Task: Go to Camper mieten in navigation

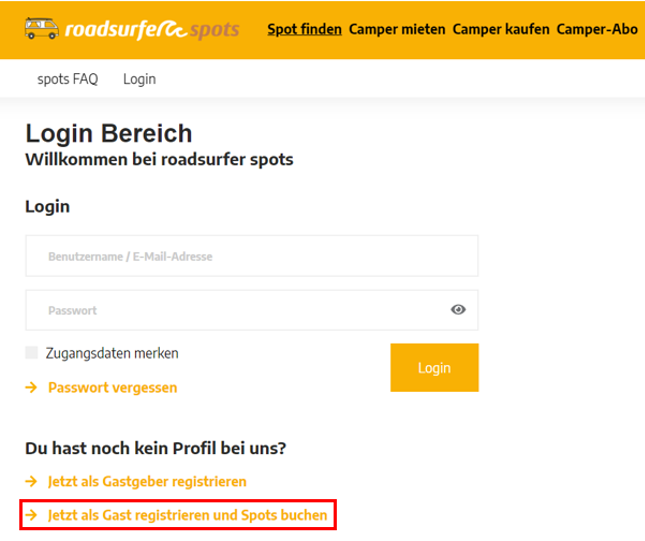Action: pos(397,29)
